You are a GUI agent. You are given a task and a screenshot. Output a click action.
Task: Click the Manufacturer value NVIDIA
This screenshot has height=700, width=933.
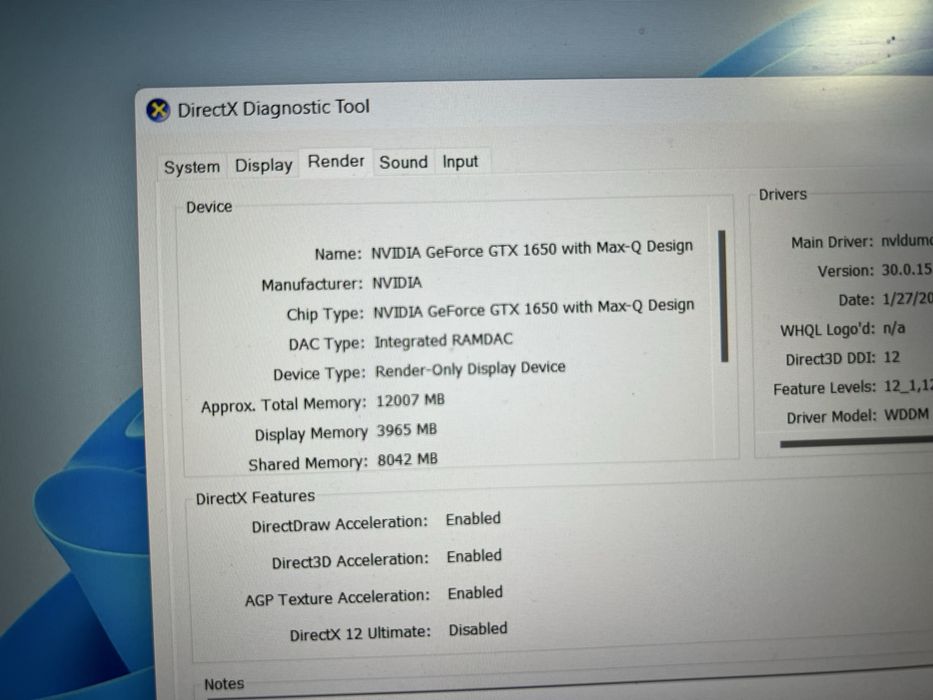[x=397, y=282]
